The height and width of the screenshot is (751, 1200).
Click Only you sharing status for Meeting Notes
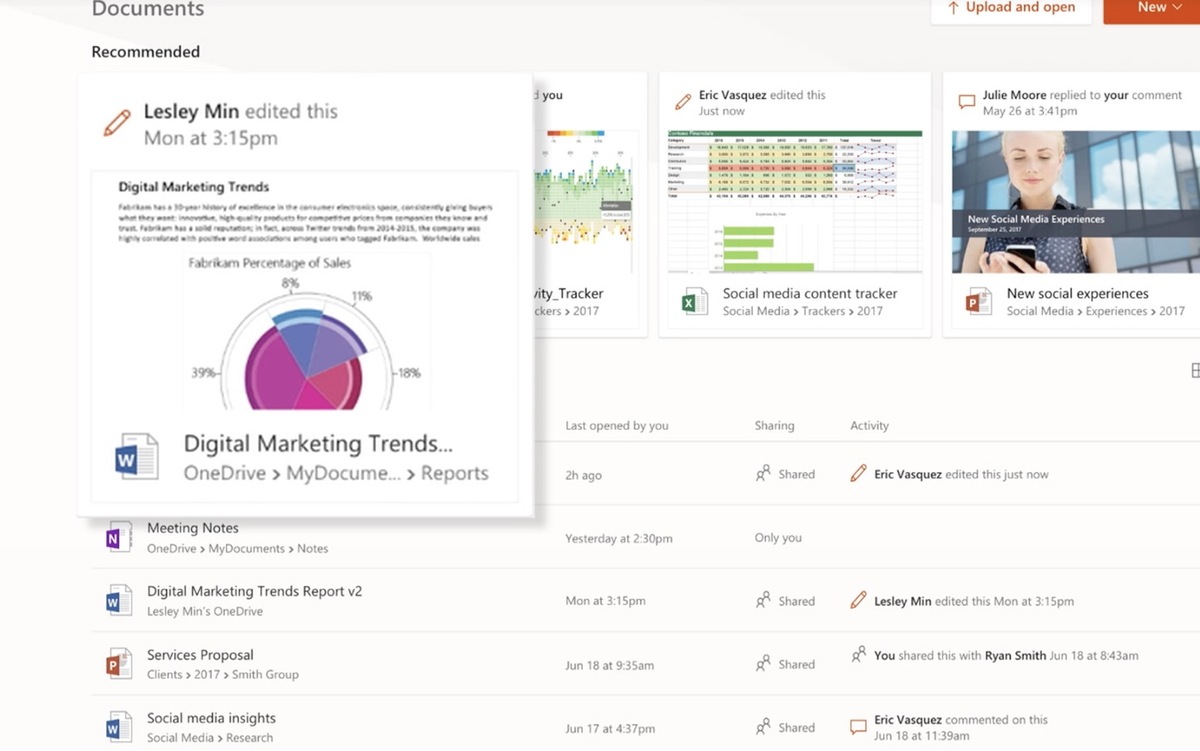click(778, 538)
